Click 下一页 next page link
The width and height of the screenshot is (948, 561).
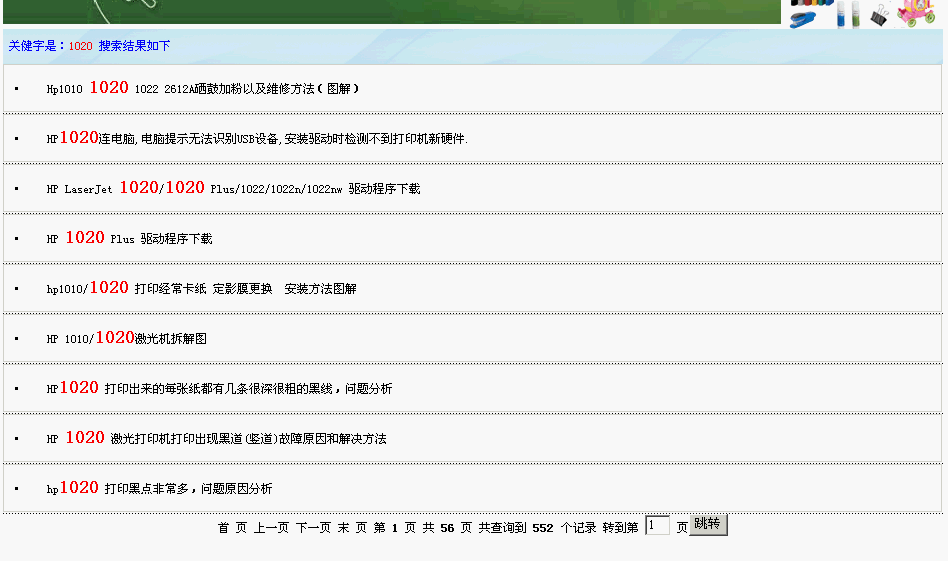click(313, 528)
